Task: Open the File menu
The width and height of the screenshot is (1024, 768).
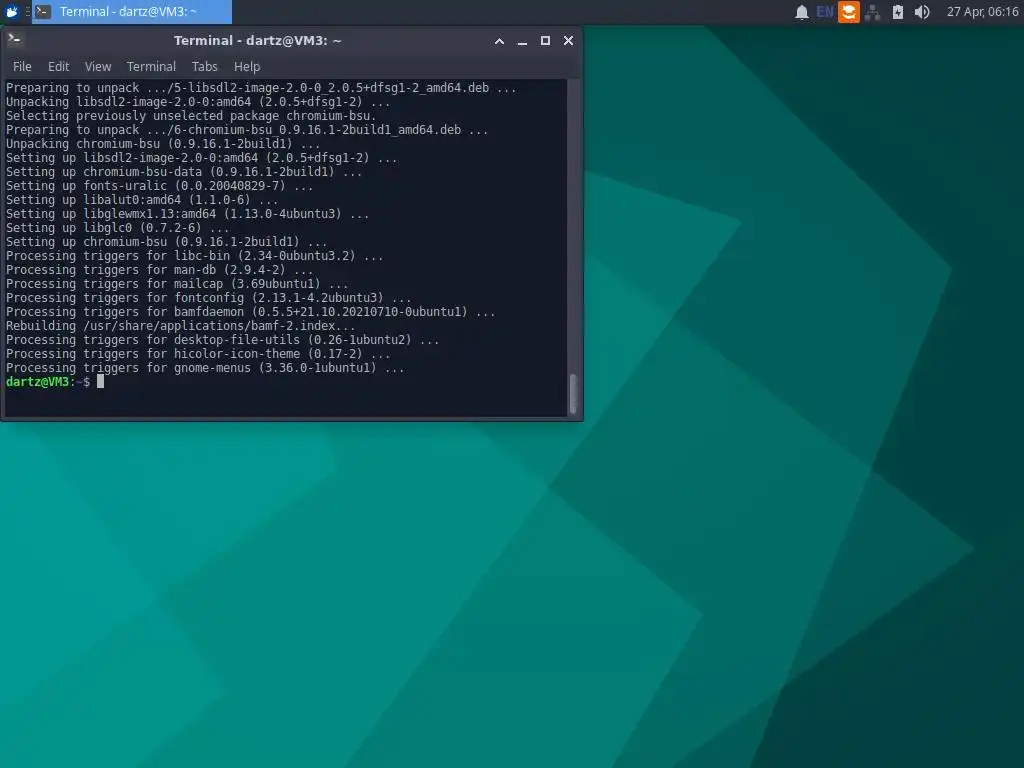Action: pos(22,67)
